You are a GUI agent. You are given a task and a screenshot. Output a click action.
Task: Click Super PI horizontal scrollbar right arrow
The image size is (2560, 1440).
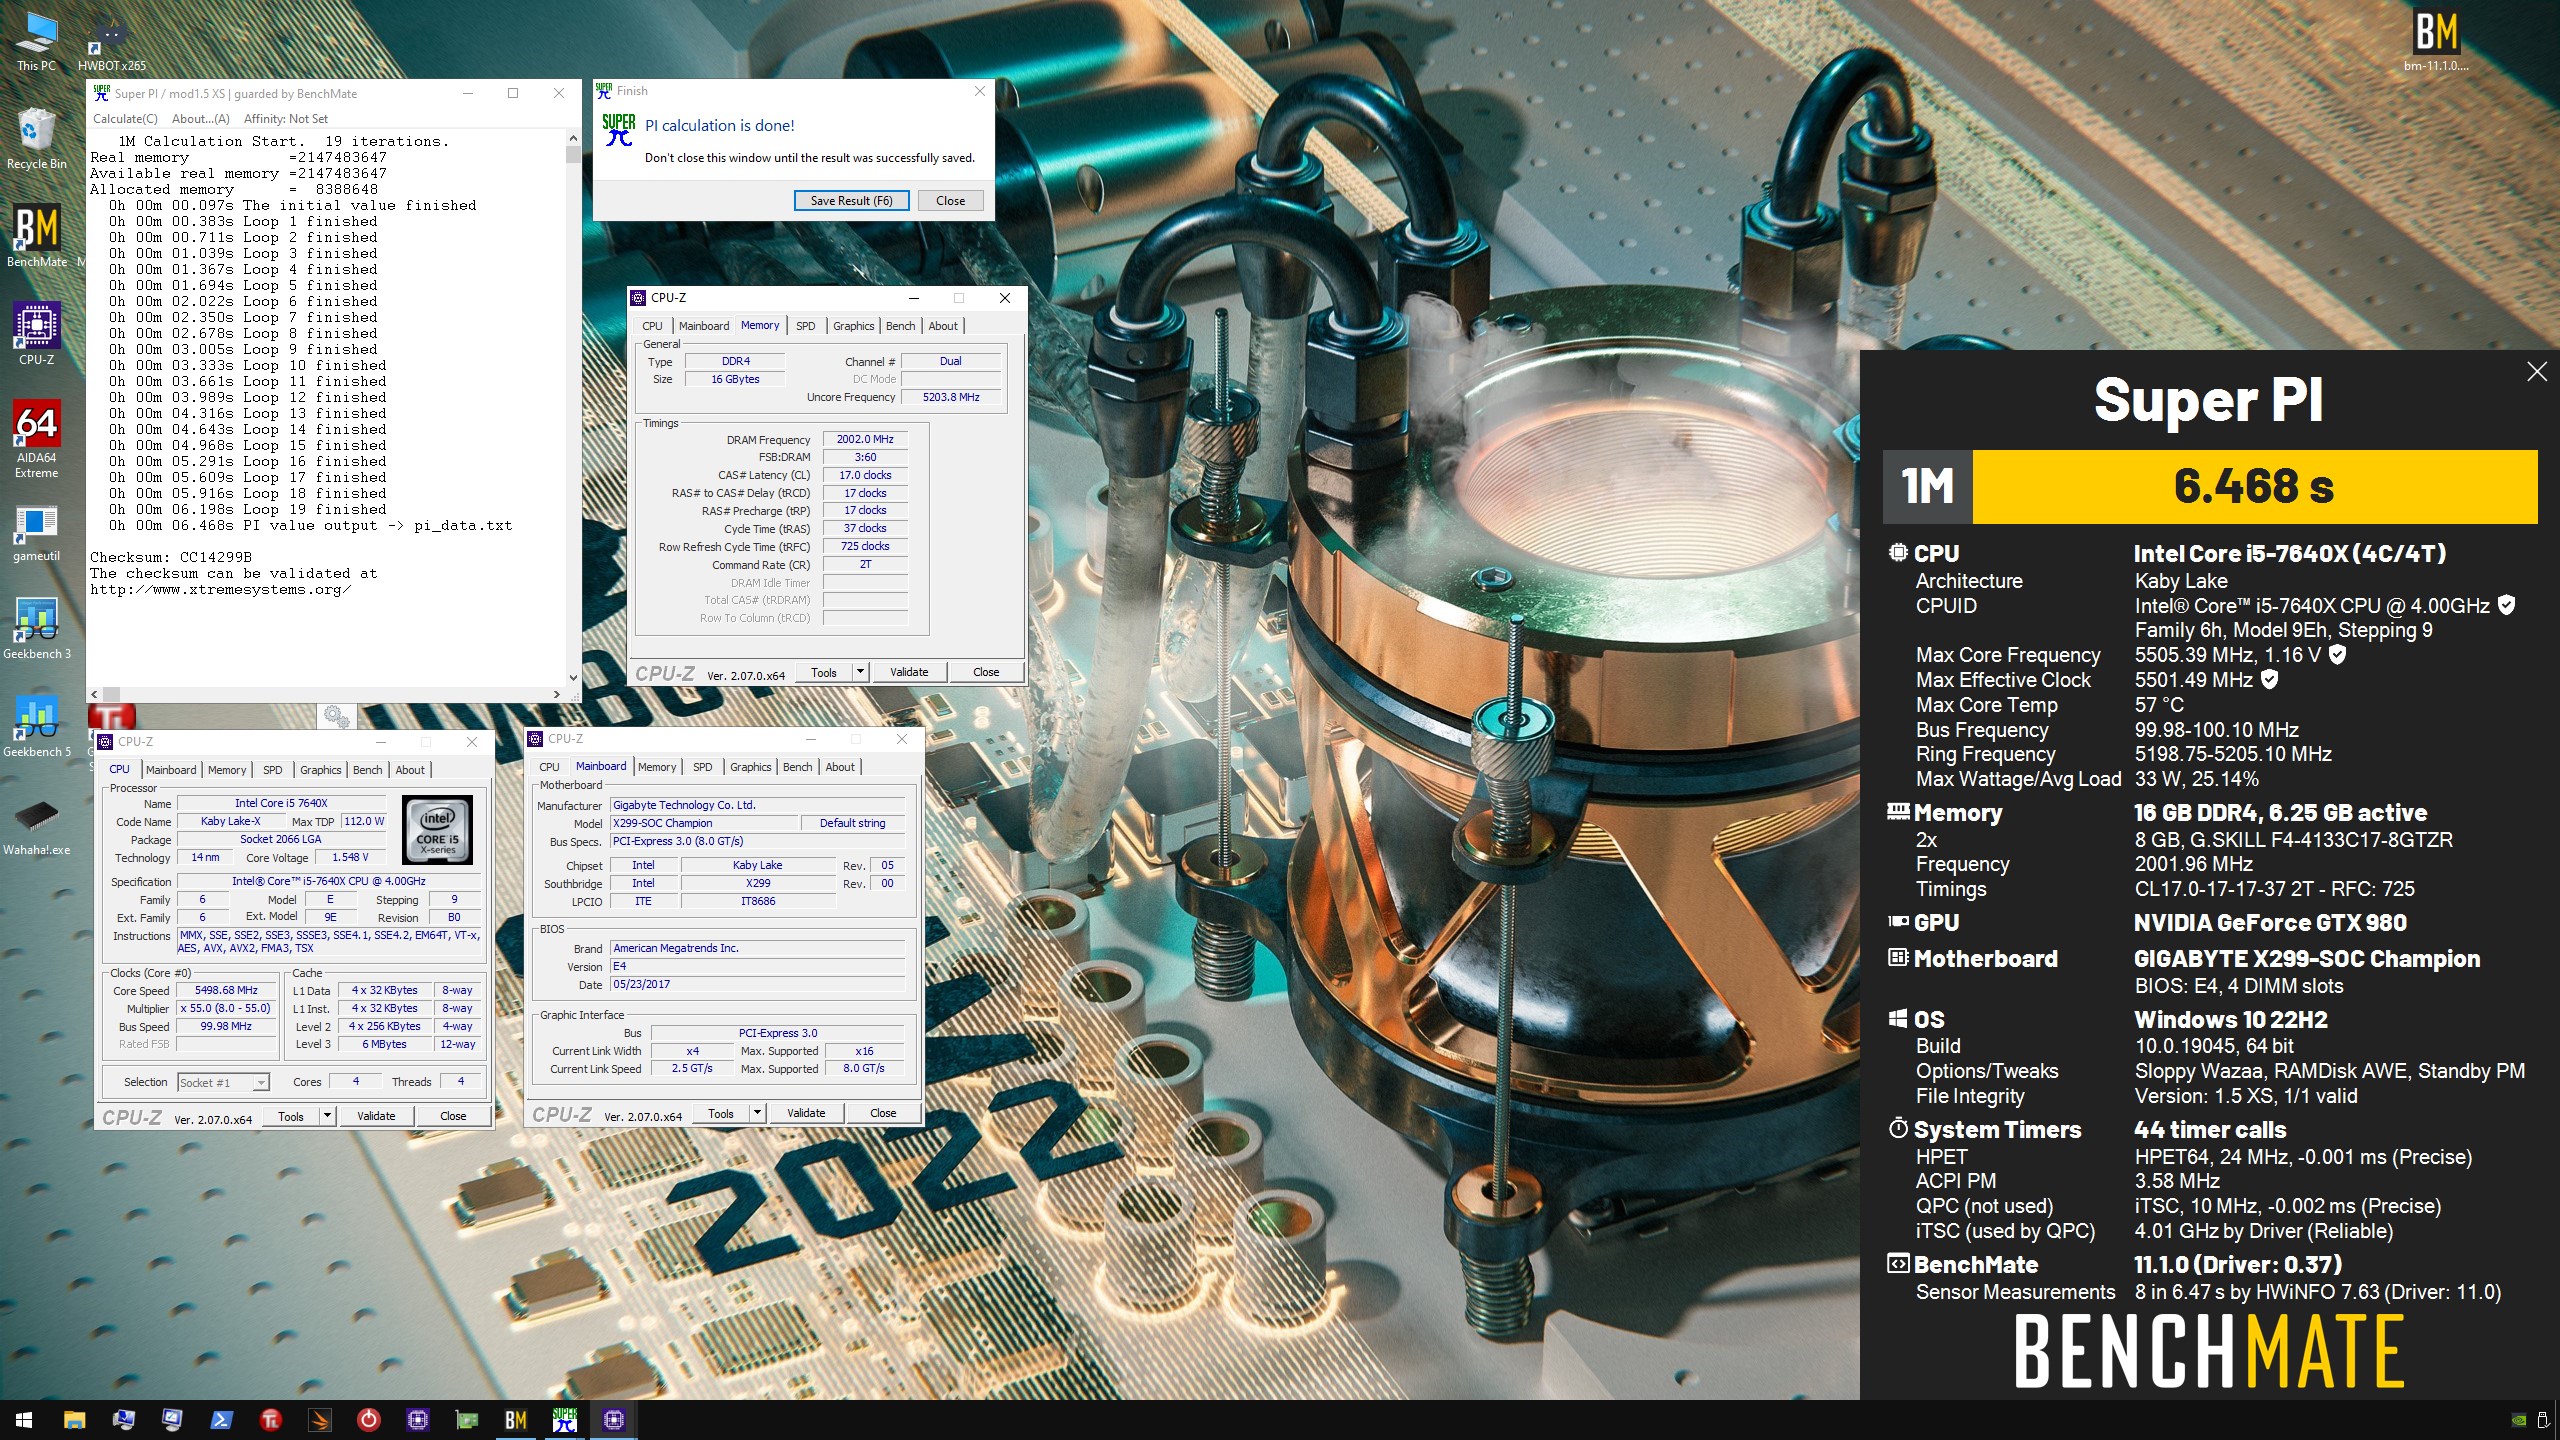tap(557, 694)
